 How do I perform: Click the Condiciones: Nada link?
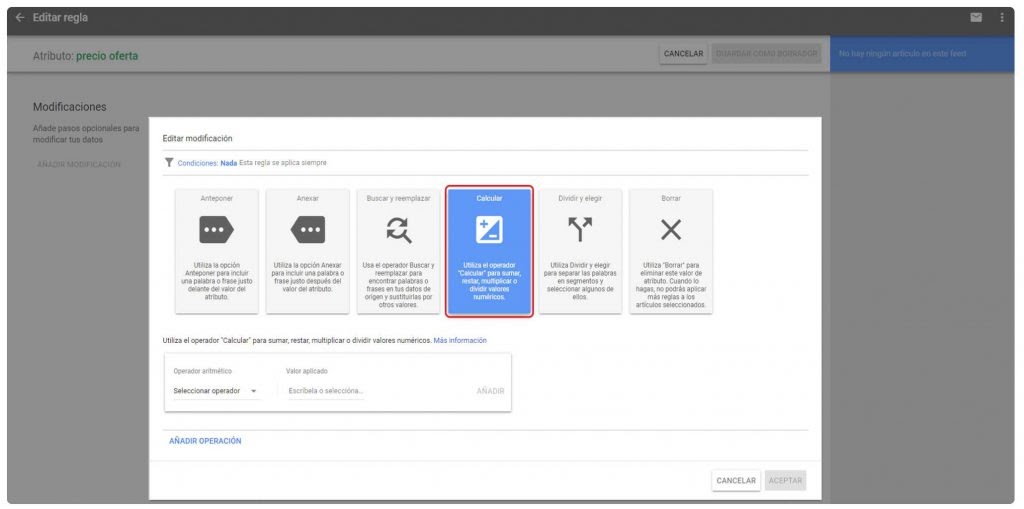(207, 163)
